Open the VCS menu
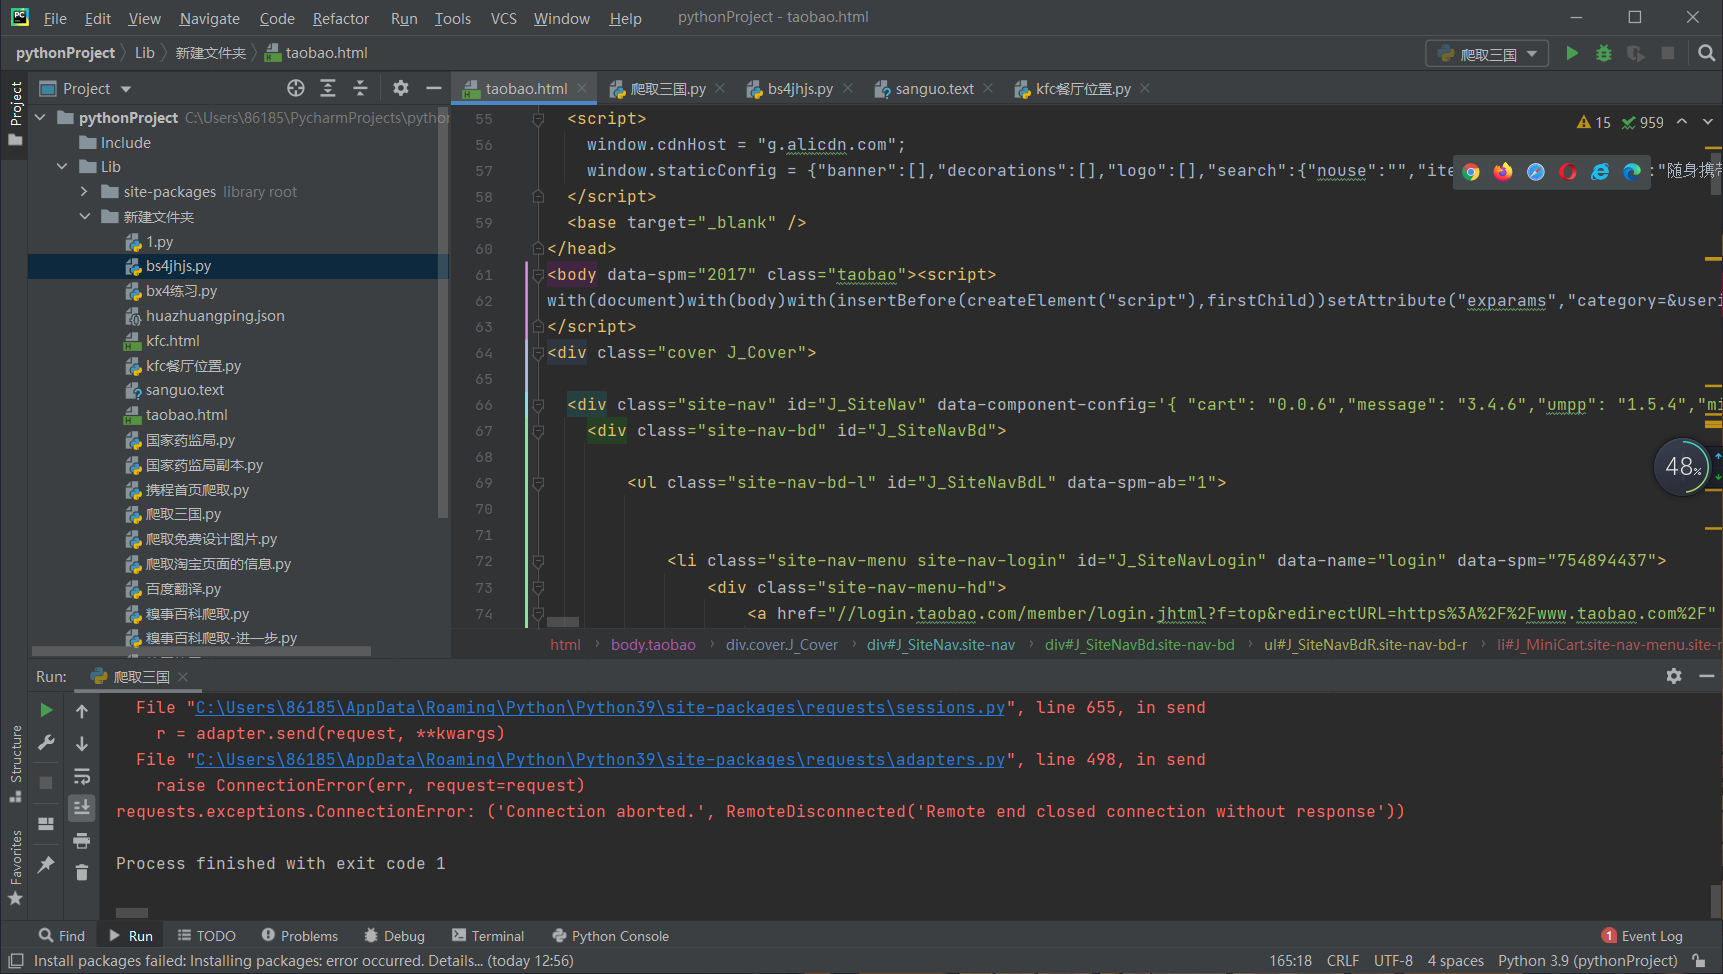 coord(504,18)
